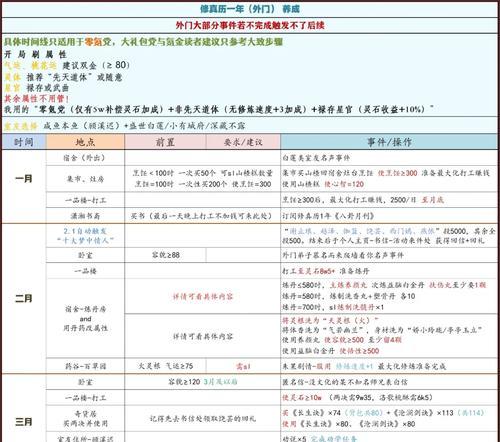This screenshot has height=442, width=500.
Task: Select the red text "其余属性不用管!"
Action: tap(36, 99)
